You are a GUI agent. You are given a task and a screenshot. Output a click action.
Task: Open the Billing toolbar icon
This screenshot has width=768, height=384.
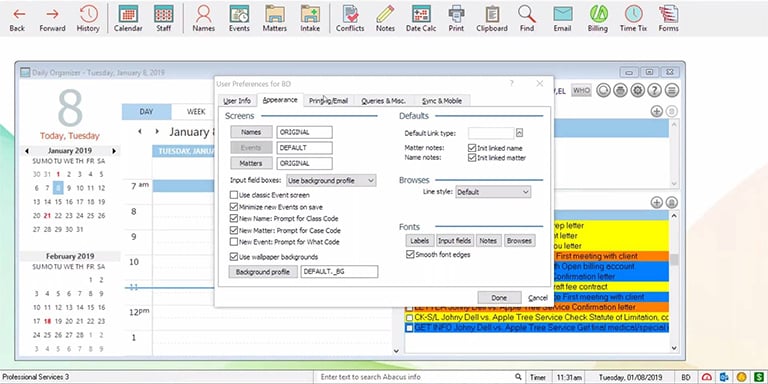[598, 18]
